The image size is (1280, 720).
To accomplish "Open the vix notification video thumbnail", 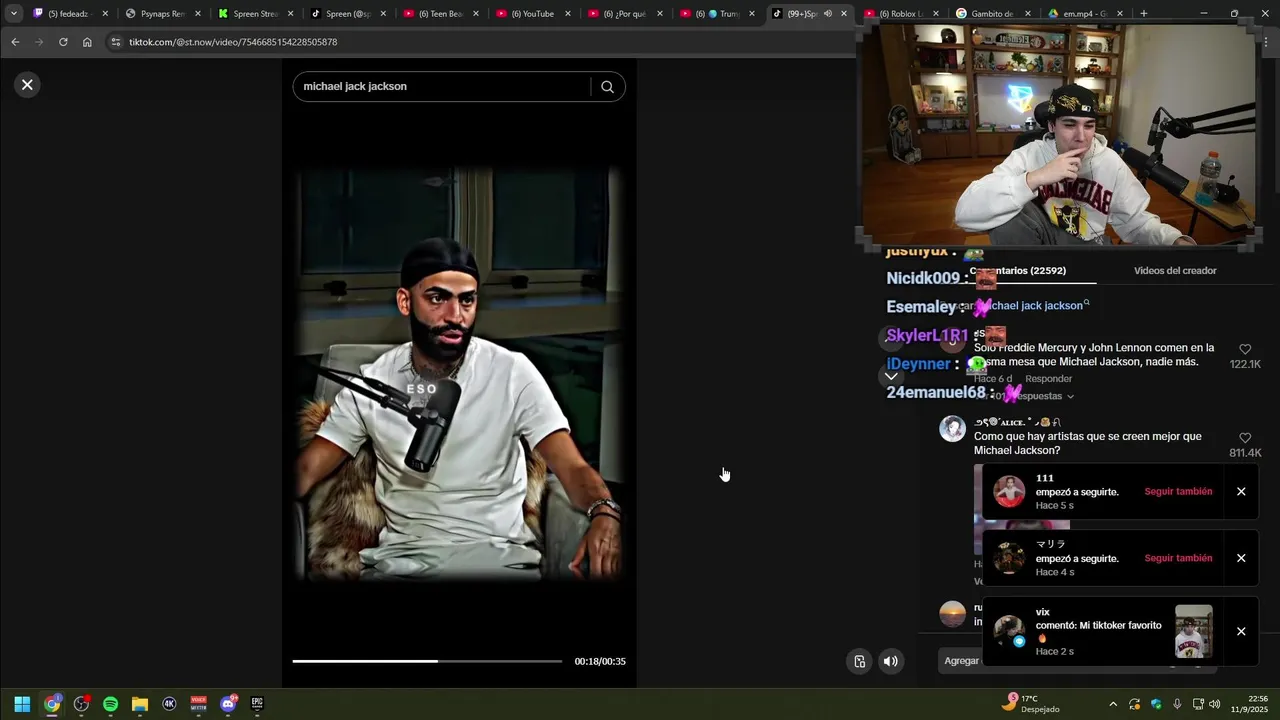I will [1193, 632].
